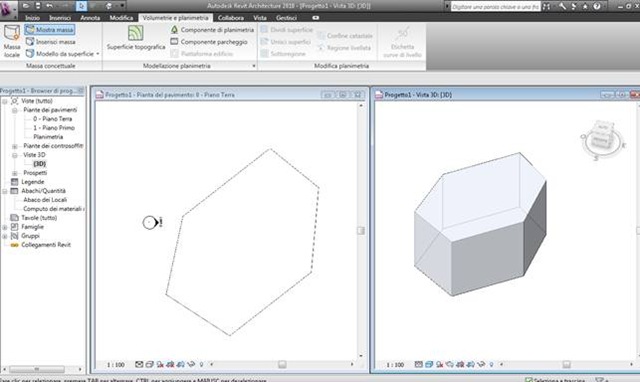Click the ViewCube in the 3D view

[x=602, y=139]
